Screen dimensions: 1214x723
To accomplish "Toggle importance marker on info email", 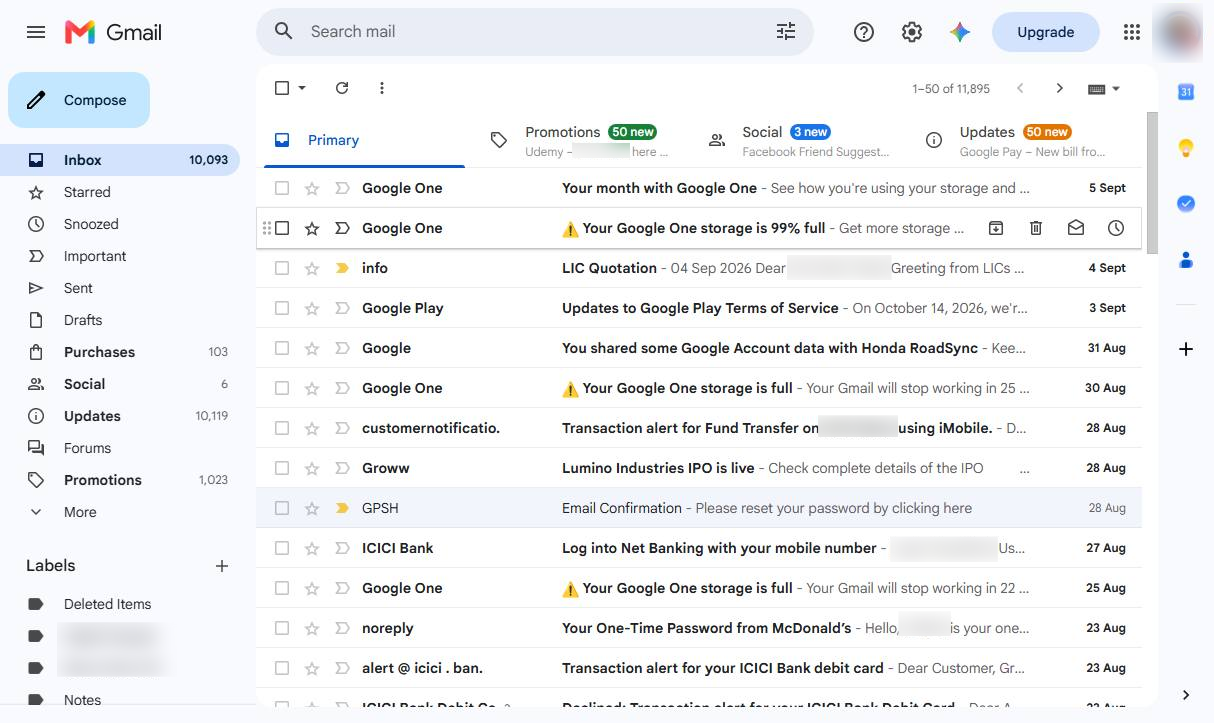I will 342,268.
